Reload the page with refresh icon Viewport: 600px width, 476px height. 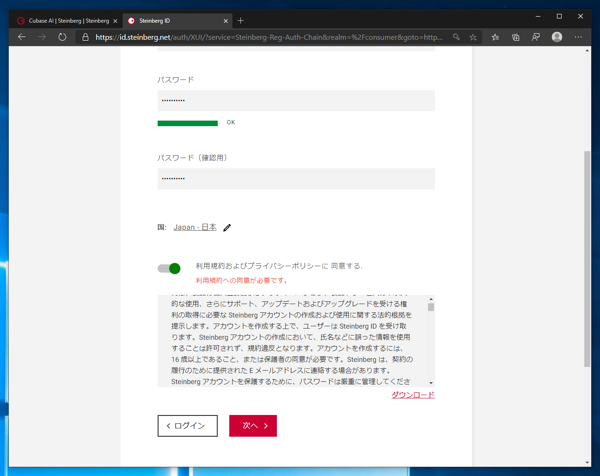(x=62, y=37)
